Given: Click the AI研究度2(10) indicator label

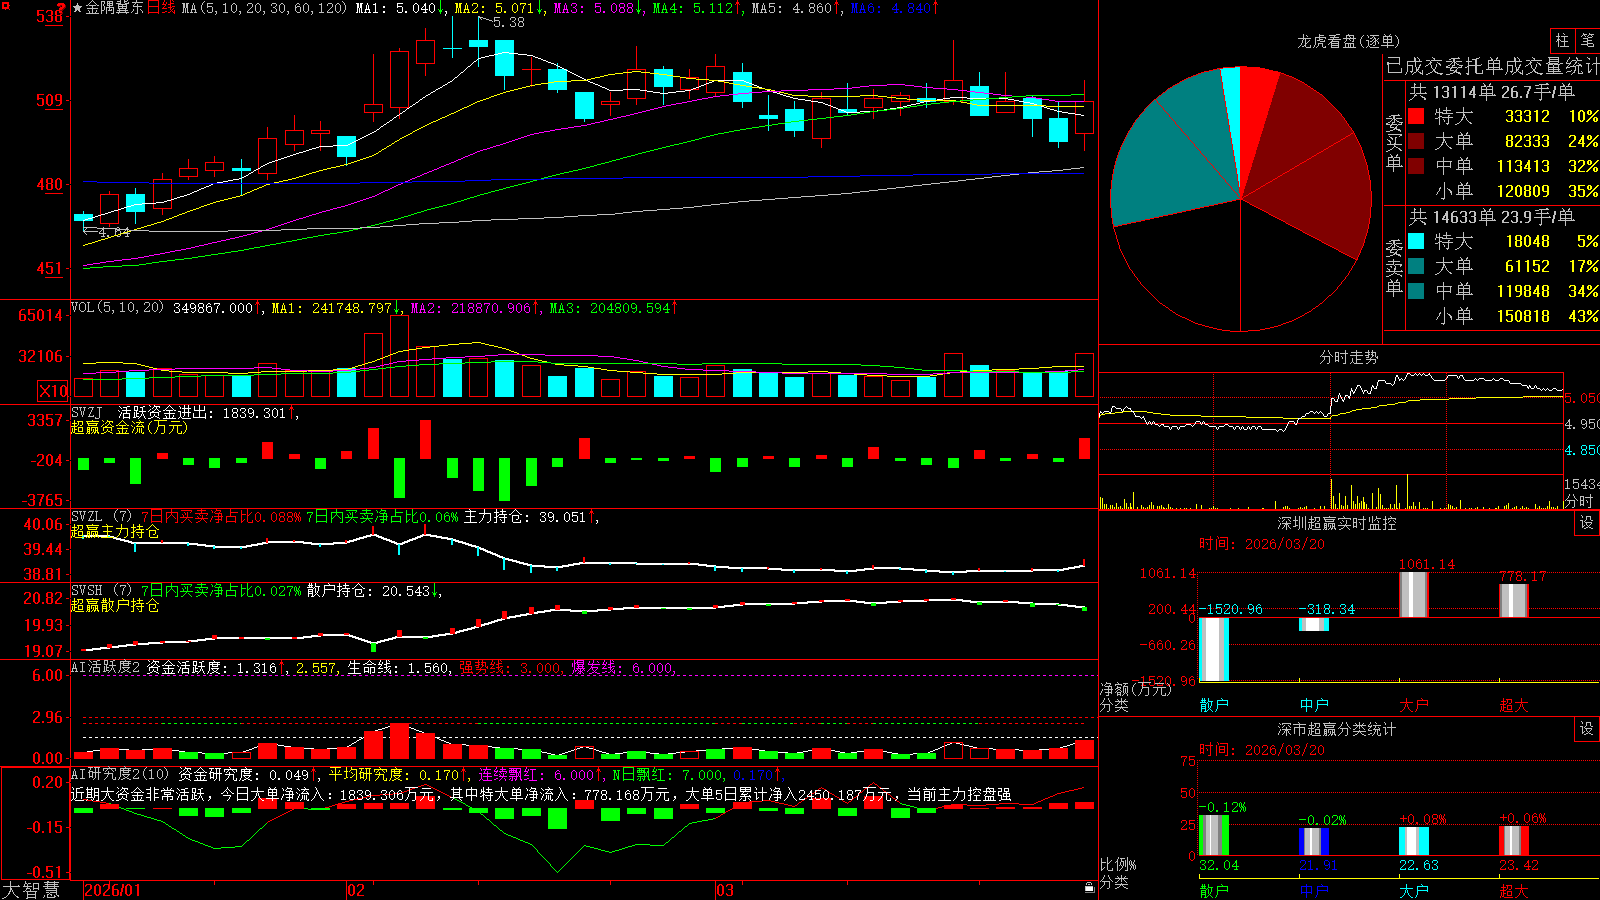Looking at the screenshot, I should pyautogui.click(x=120, y=774).
